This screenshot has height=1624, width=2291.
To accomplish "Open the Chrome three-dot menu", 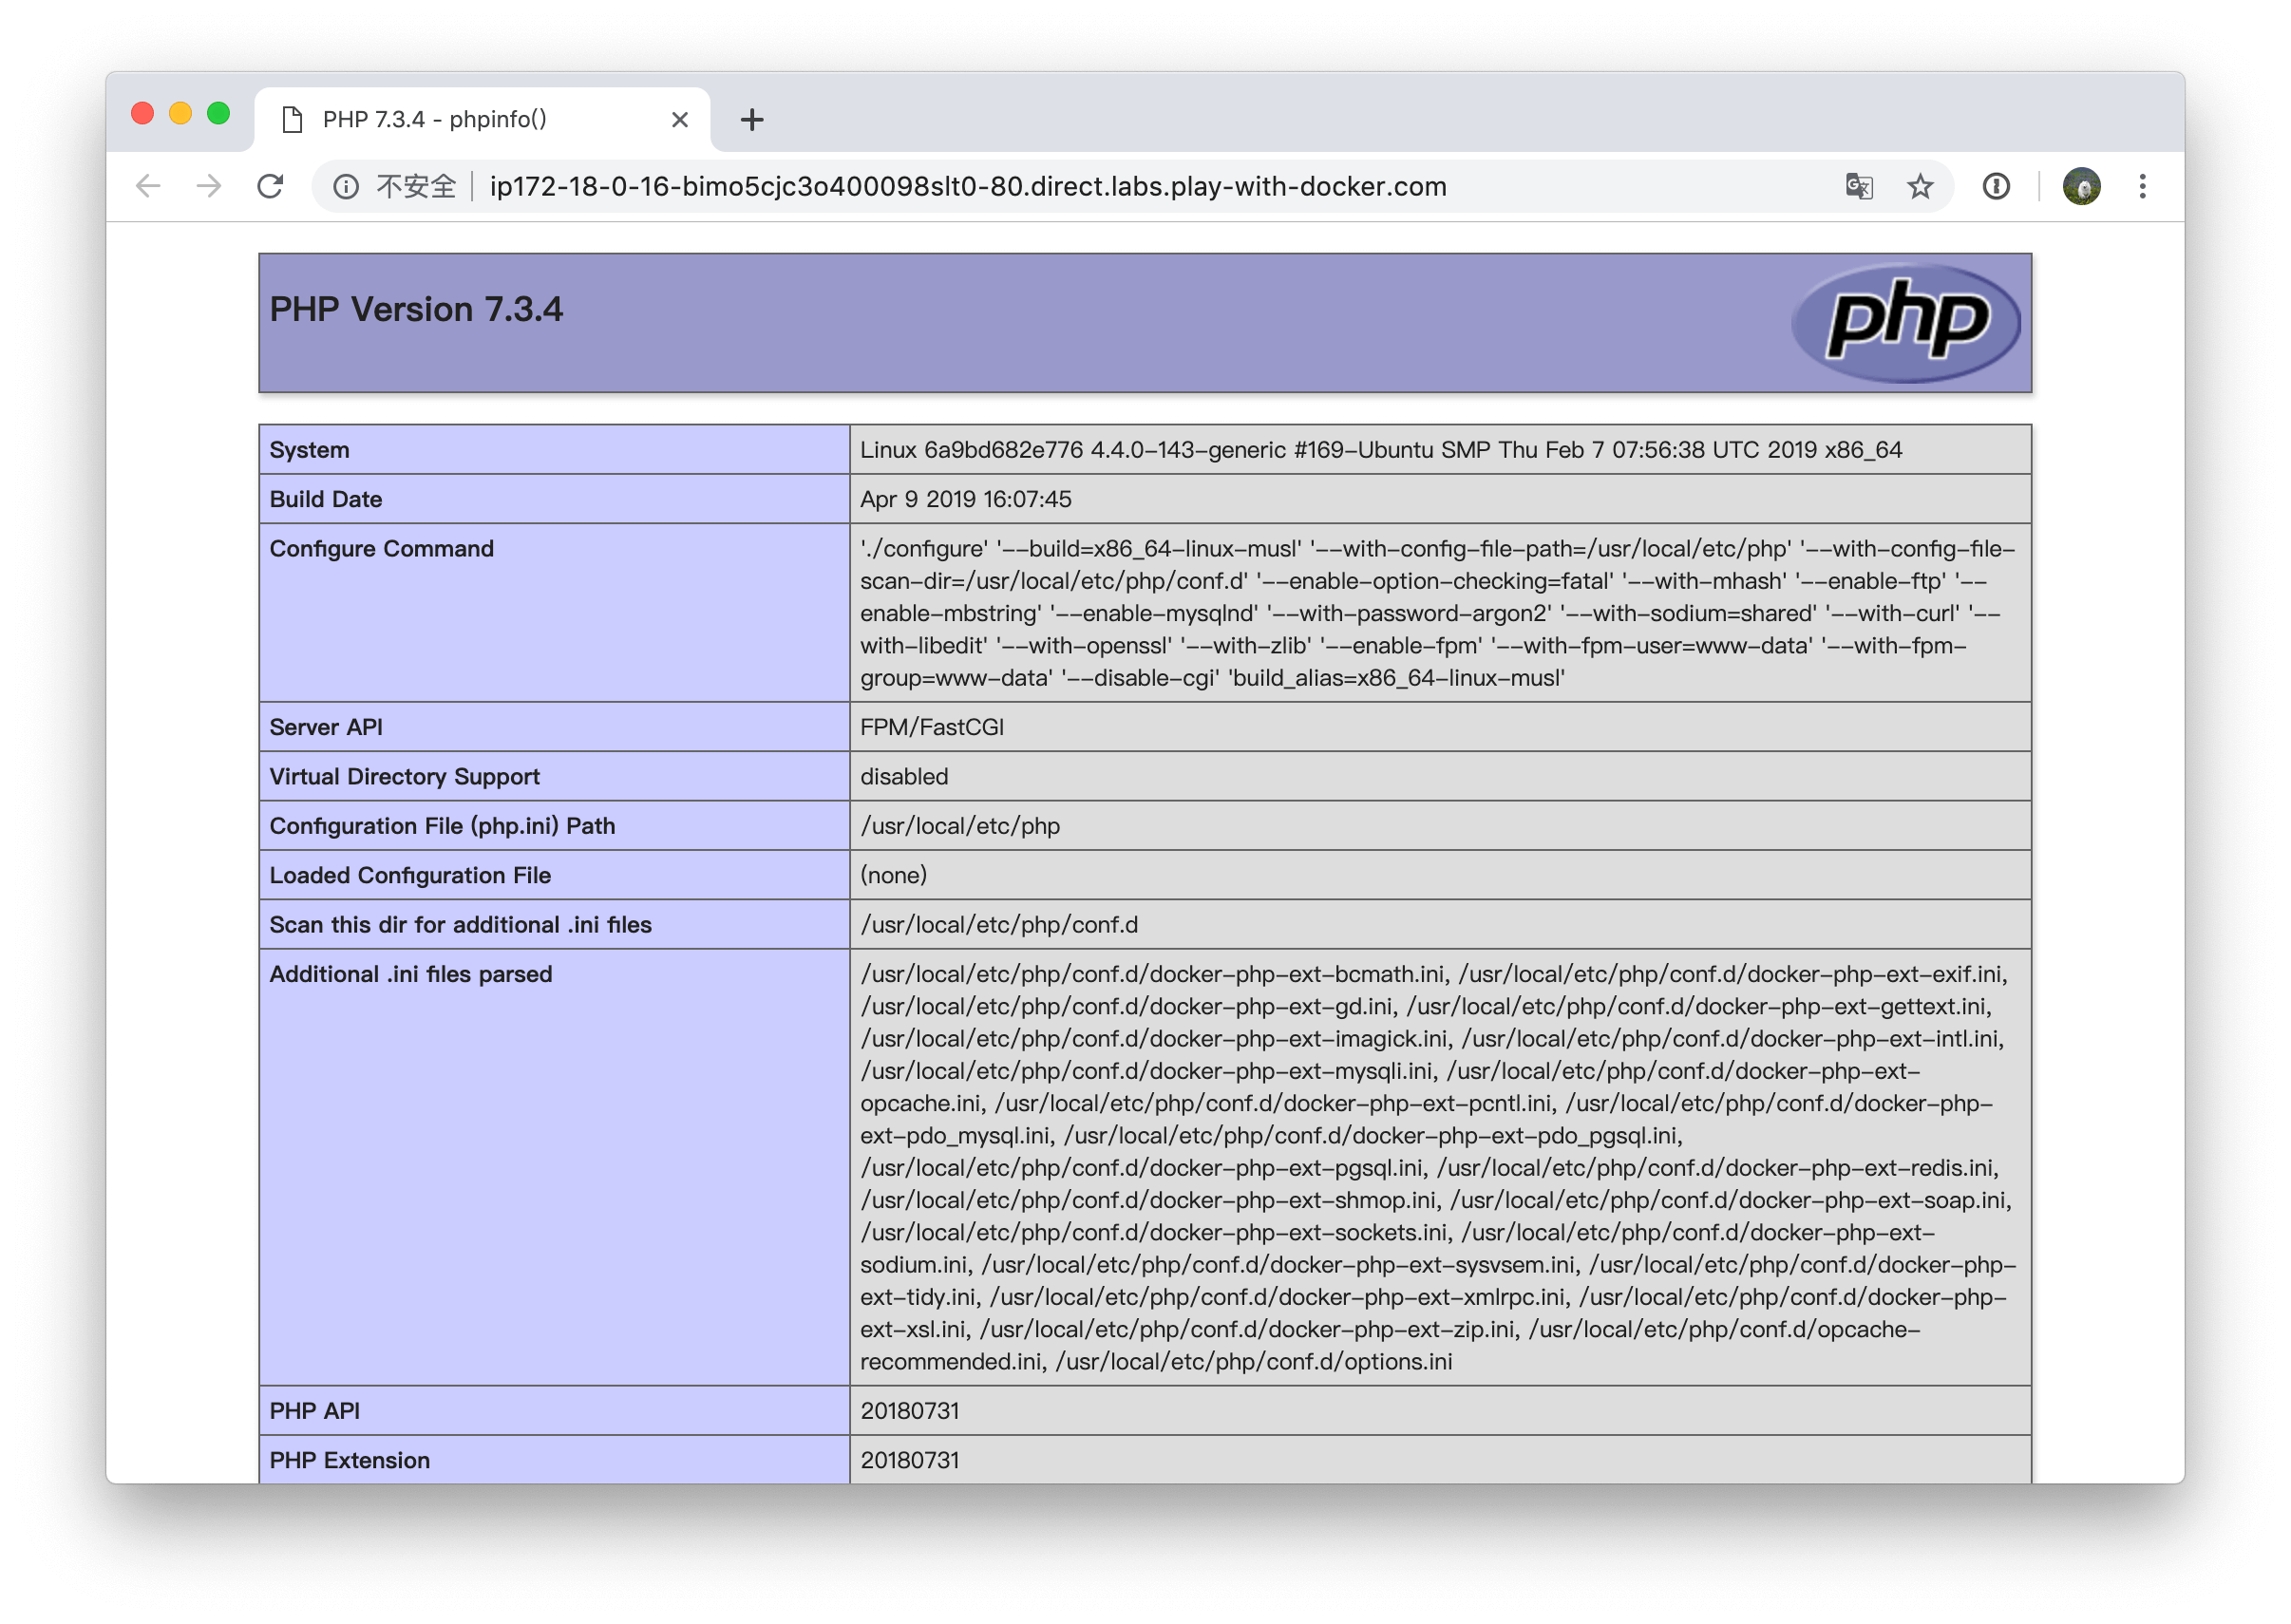I will 2142,186.
